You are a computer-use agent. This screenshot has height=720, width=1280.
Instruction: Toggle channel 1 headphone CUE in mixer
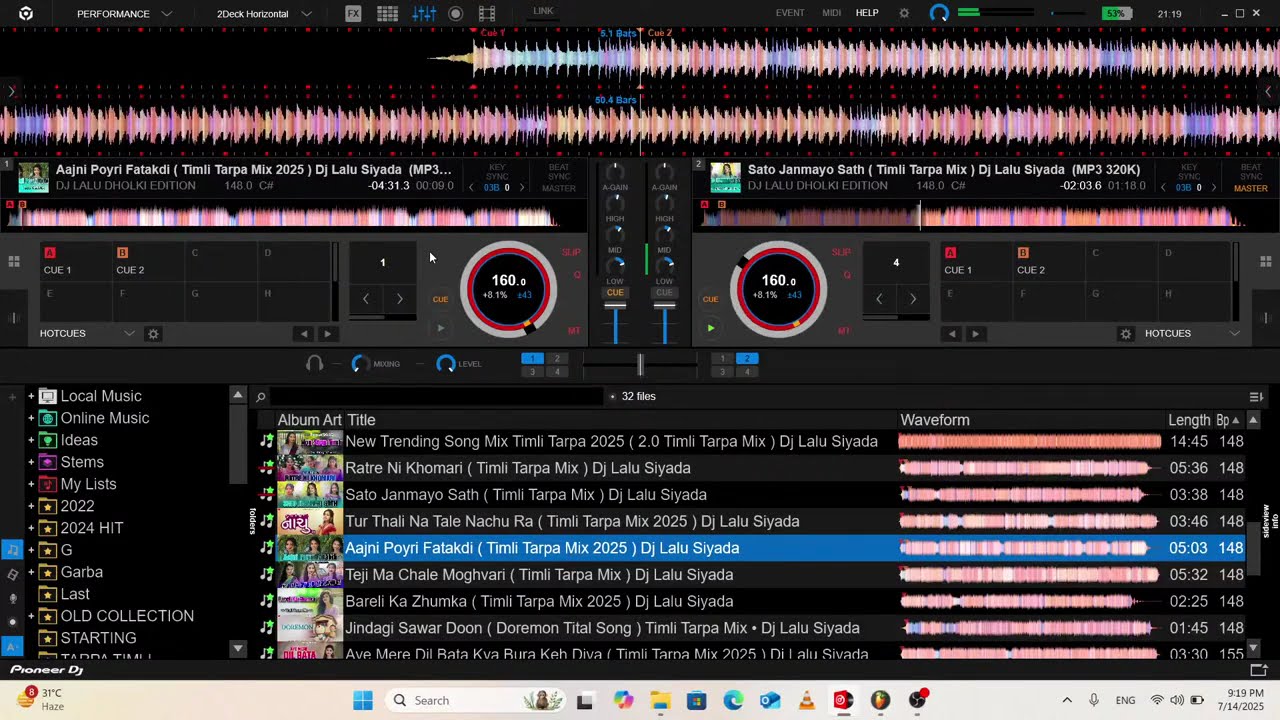pos(615,293)
